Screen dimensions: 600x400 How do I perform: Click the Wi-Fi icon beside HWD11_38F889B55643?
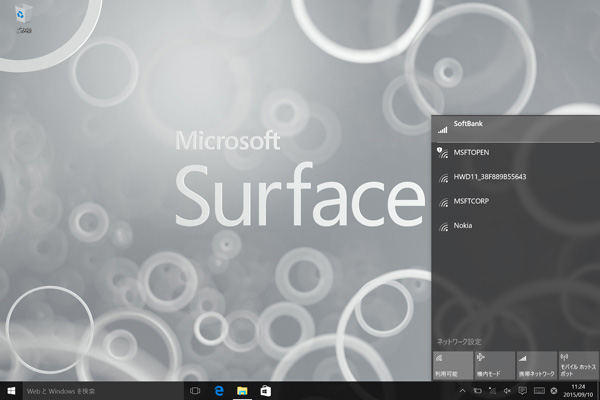point(443,178)
